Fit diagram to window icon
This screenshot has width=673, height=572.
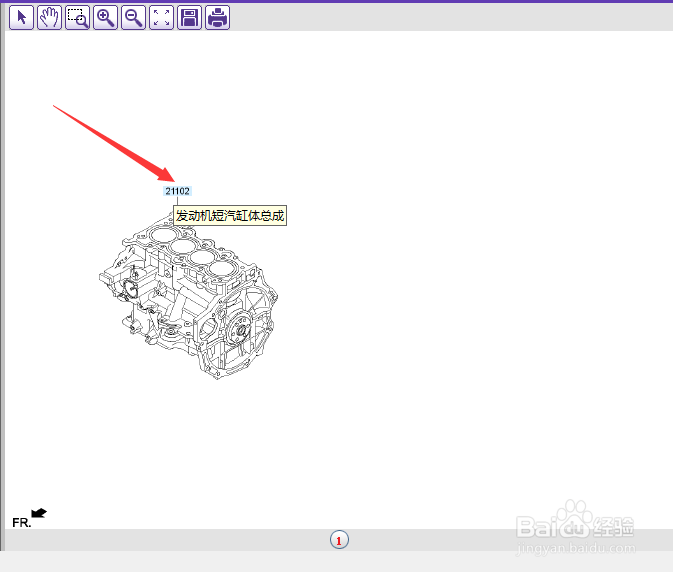[x=161, y=18]
